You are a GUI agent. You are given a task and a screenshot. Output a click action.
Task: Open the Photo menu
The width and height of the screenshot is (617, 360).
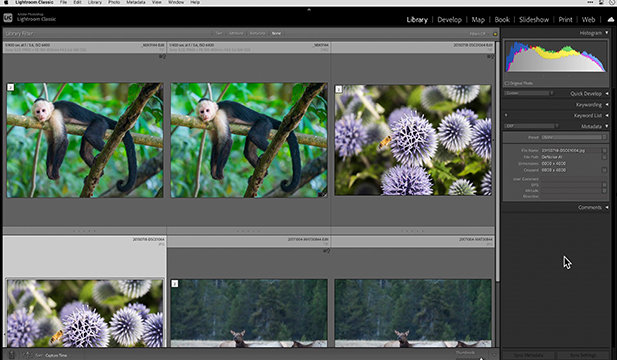(x=114, y=2)
